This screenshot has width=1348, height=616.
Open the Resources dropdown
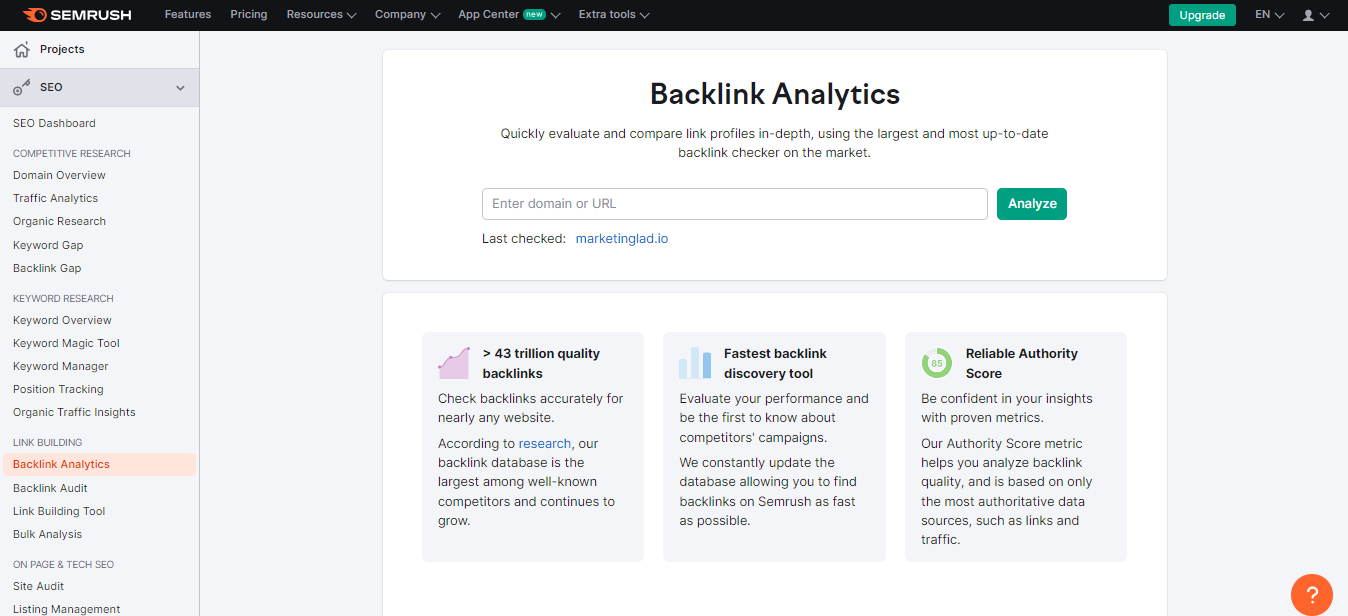[321, 15]
